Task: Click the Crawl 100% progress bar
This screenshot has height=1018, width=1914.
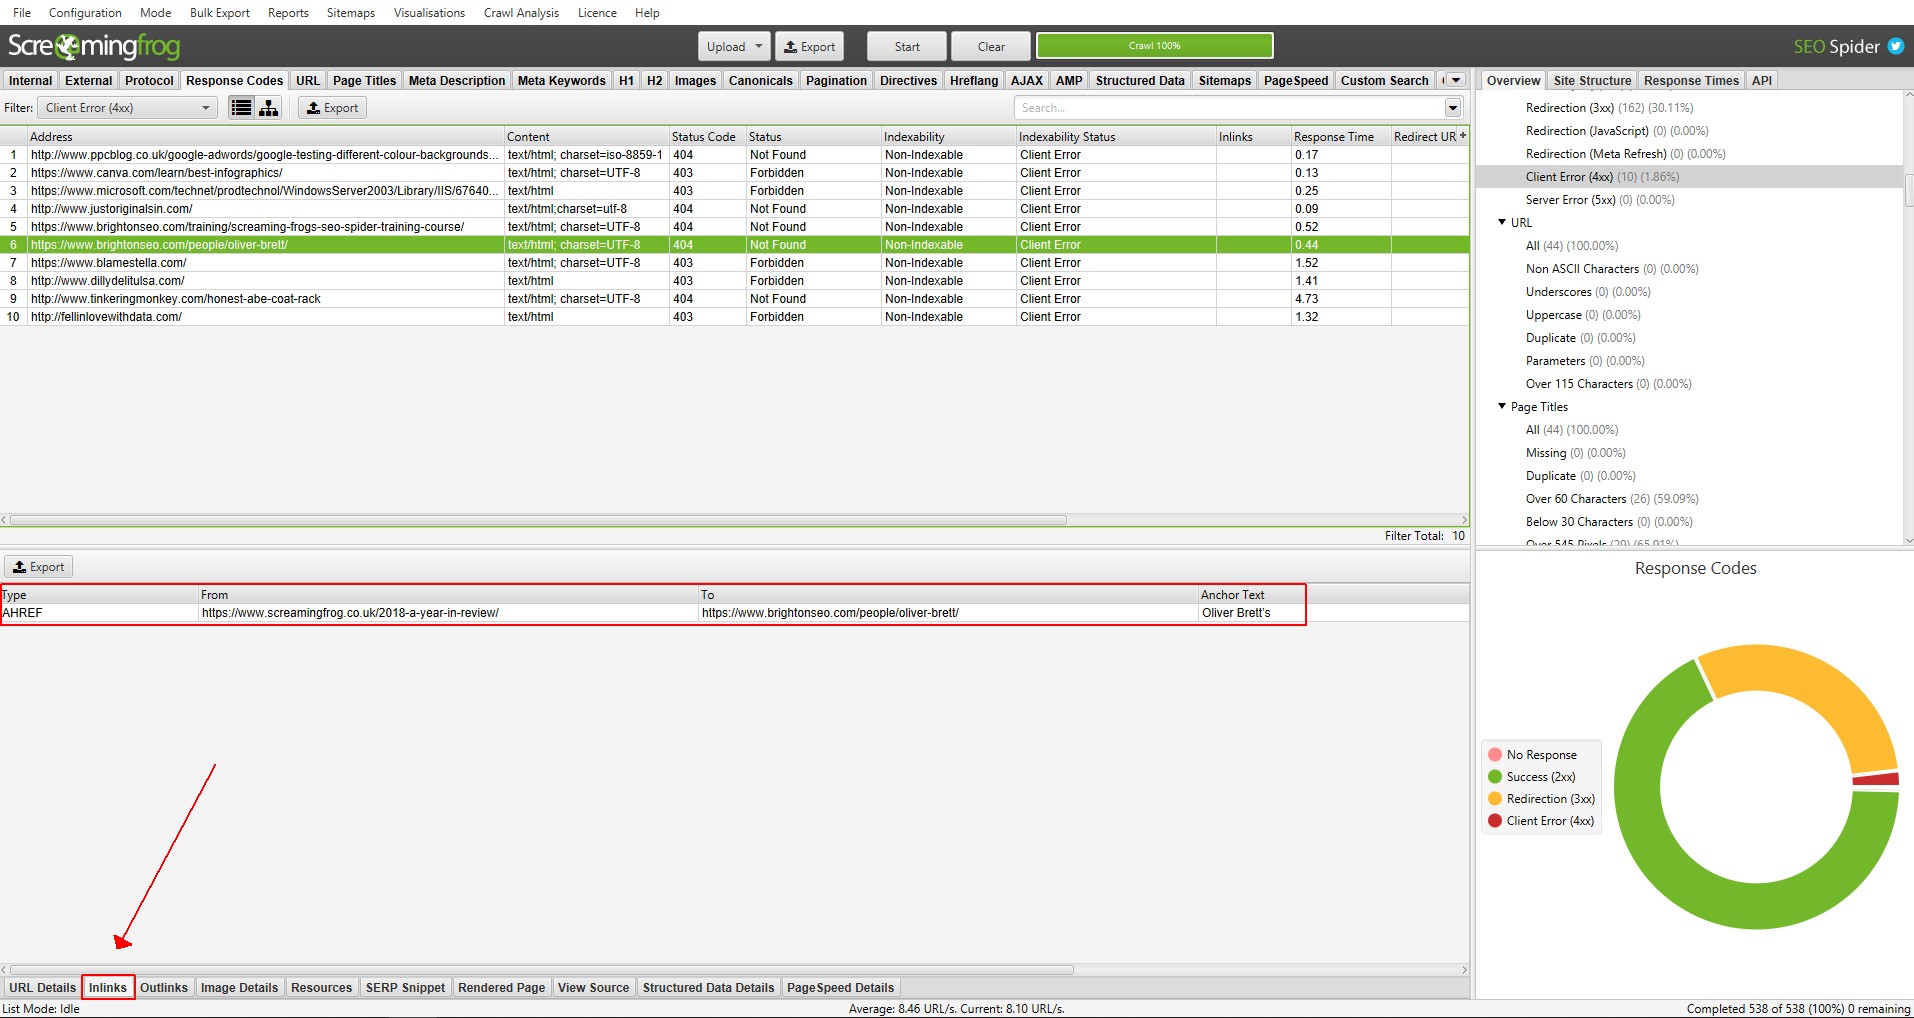Action: point(1154,46)
